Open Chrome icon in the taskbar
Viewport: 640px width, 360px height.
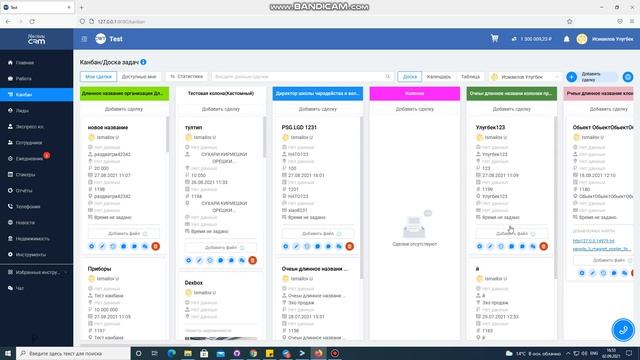pos(253,353)
